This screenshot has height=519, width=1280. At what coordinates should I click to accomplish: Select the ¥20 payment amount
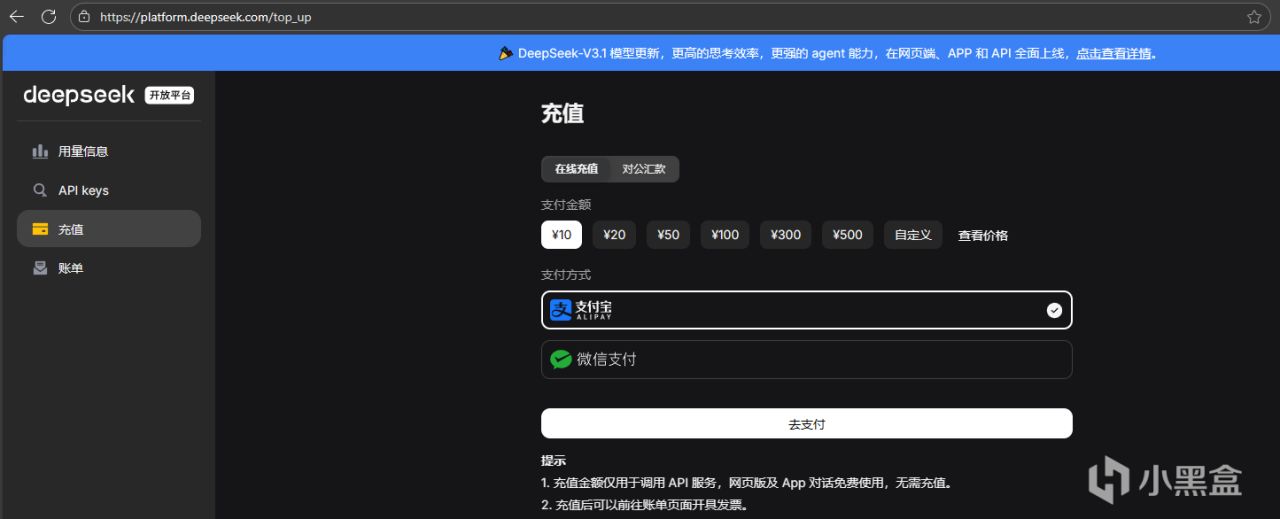(x=614, y=235)
